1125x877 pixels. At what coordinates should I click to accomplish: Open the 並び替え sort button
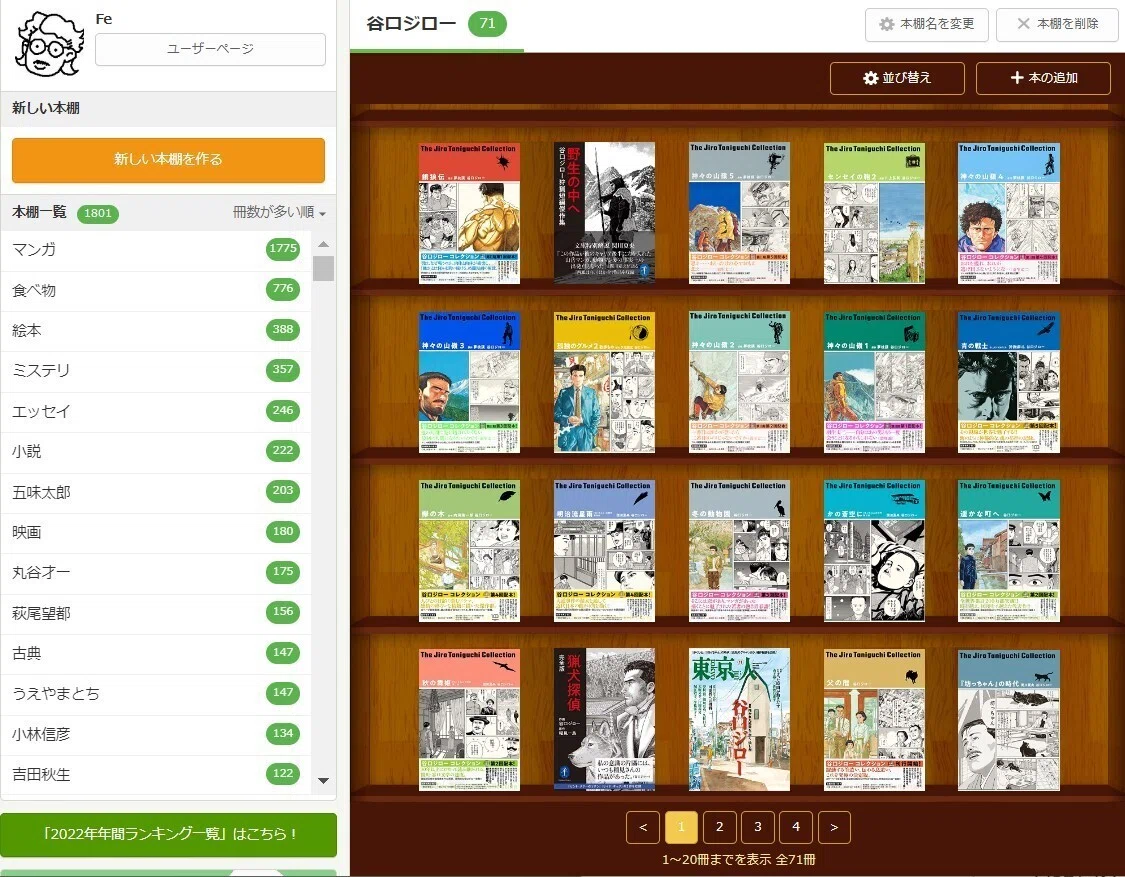897,78
